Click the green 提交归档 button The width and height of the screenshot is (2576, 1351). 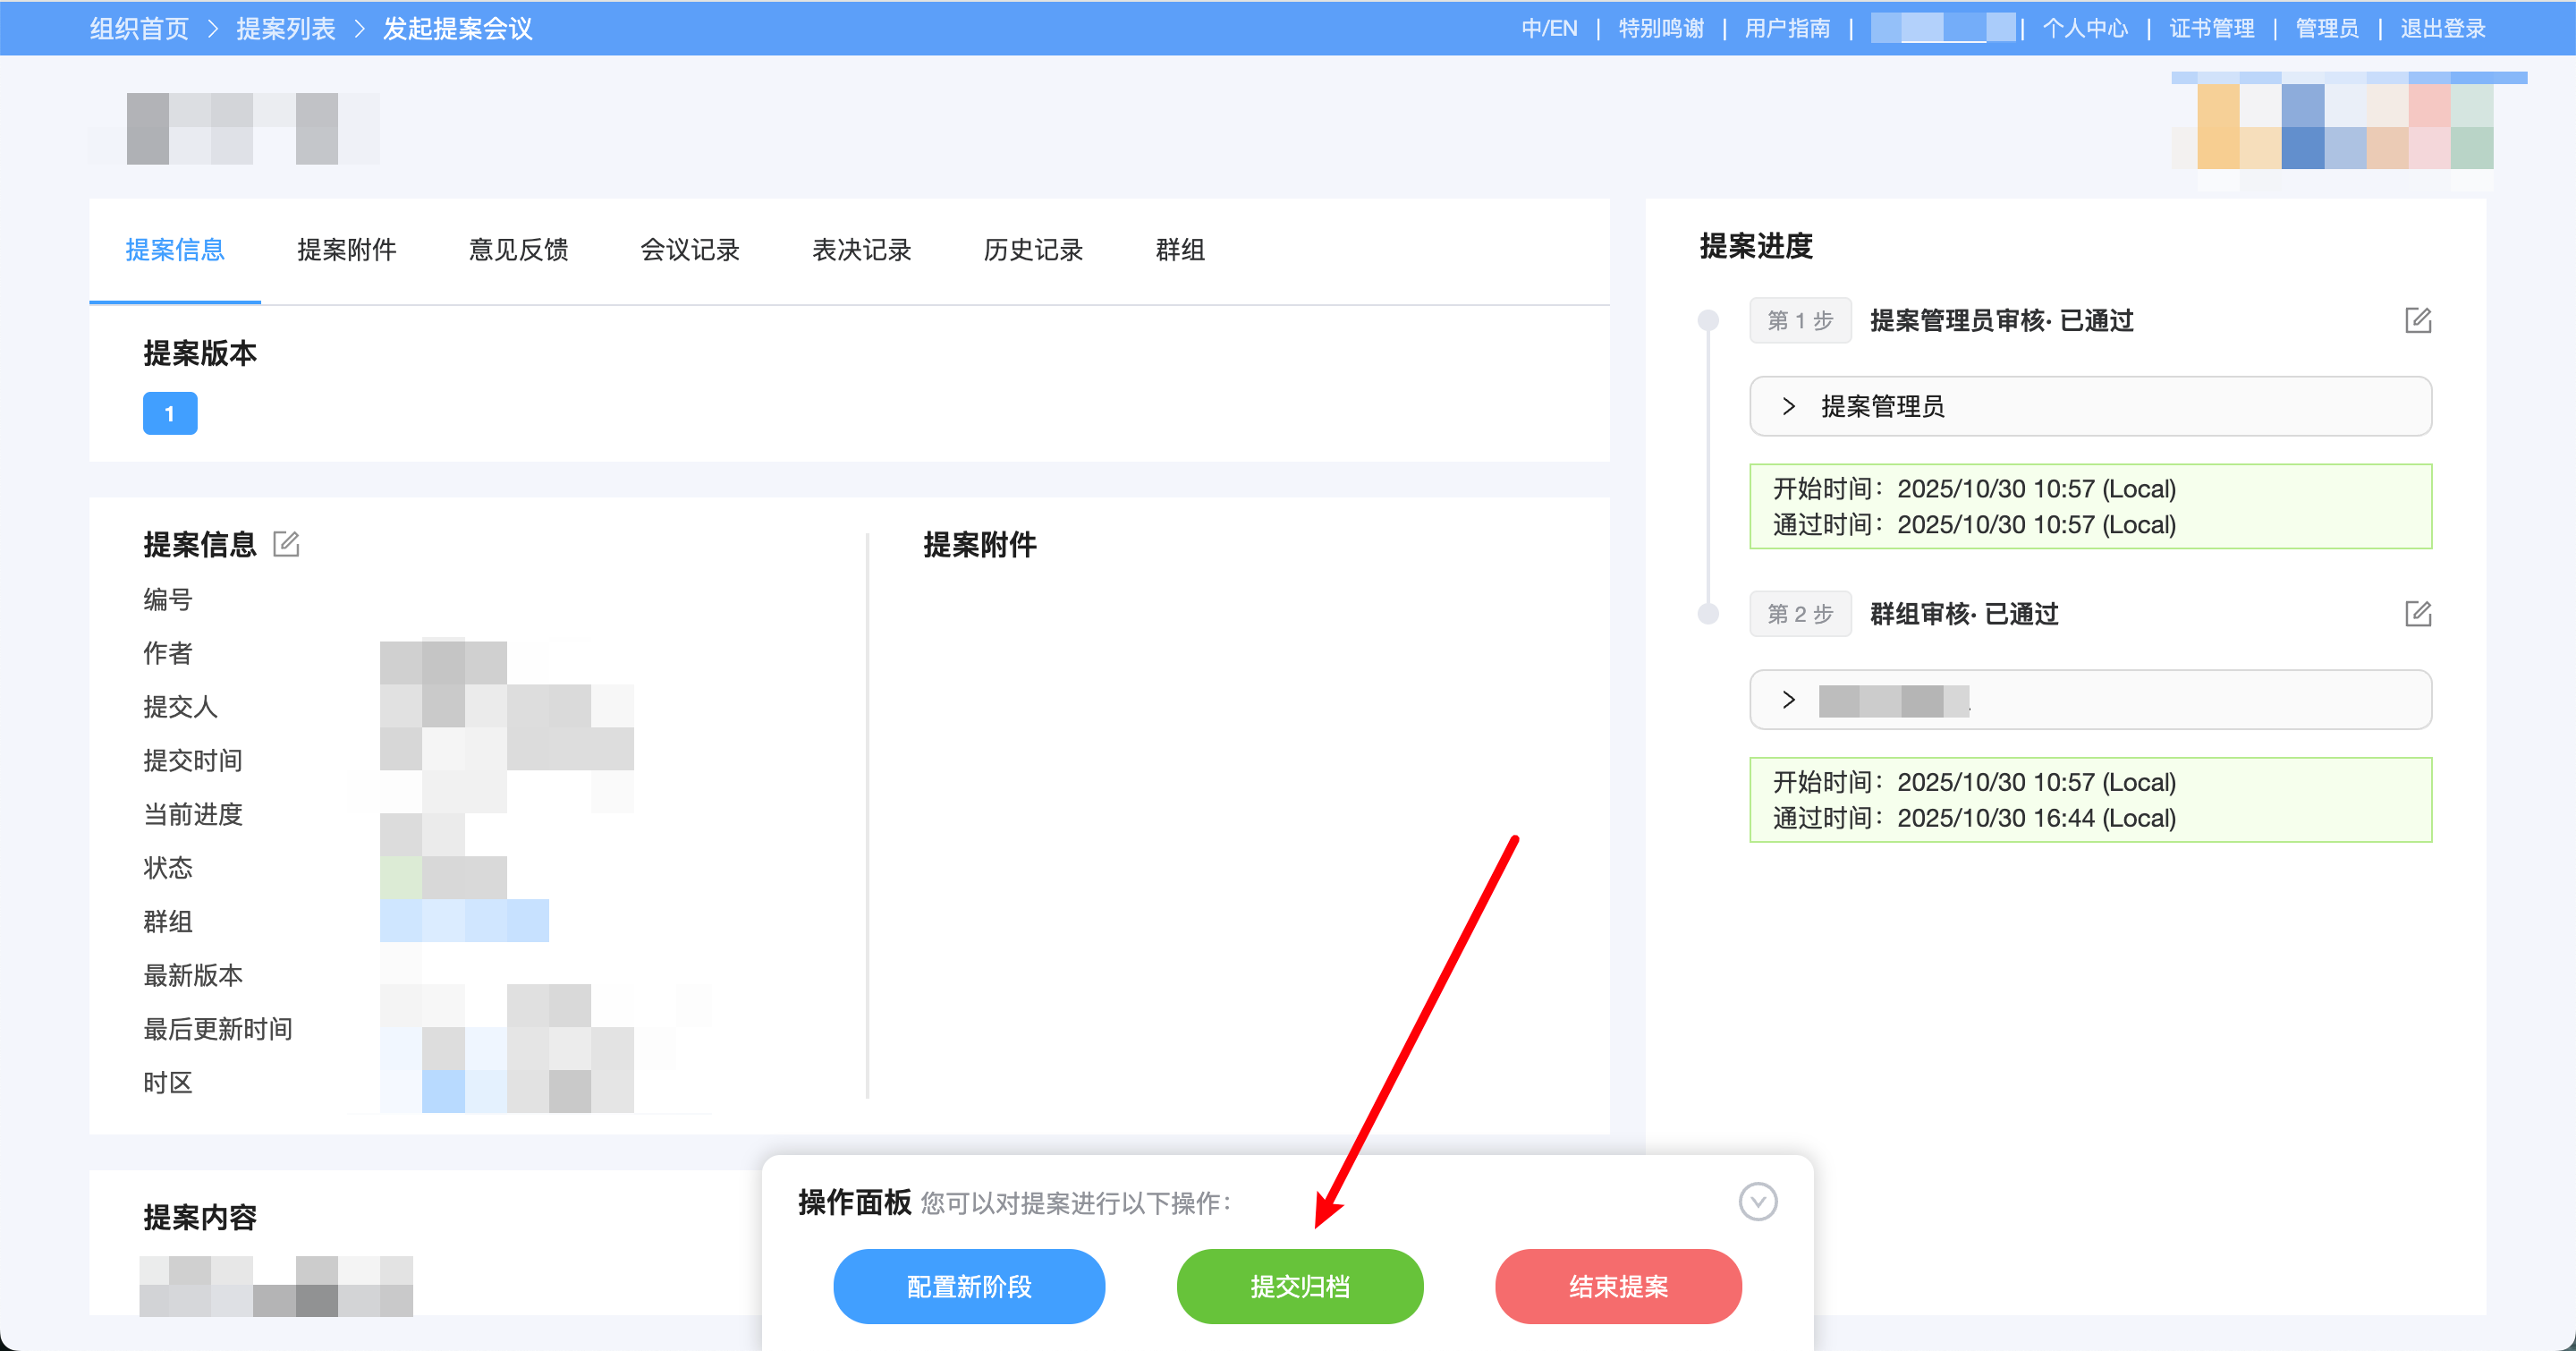point(1300,1286)
